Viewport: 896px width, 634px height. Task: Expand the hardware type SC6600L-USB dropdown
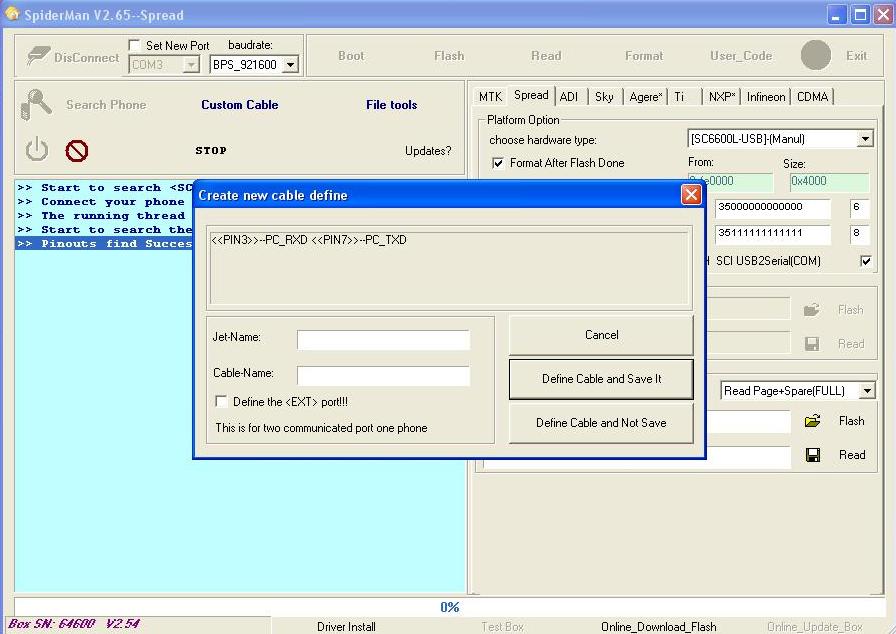[x=866, y=139]
